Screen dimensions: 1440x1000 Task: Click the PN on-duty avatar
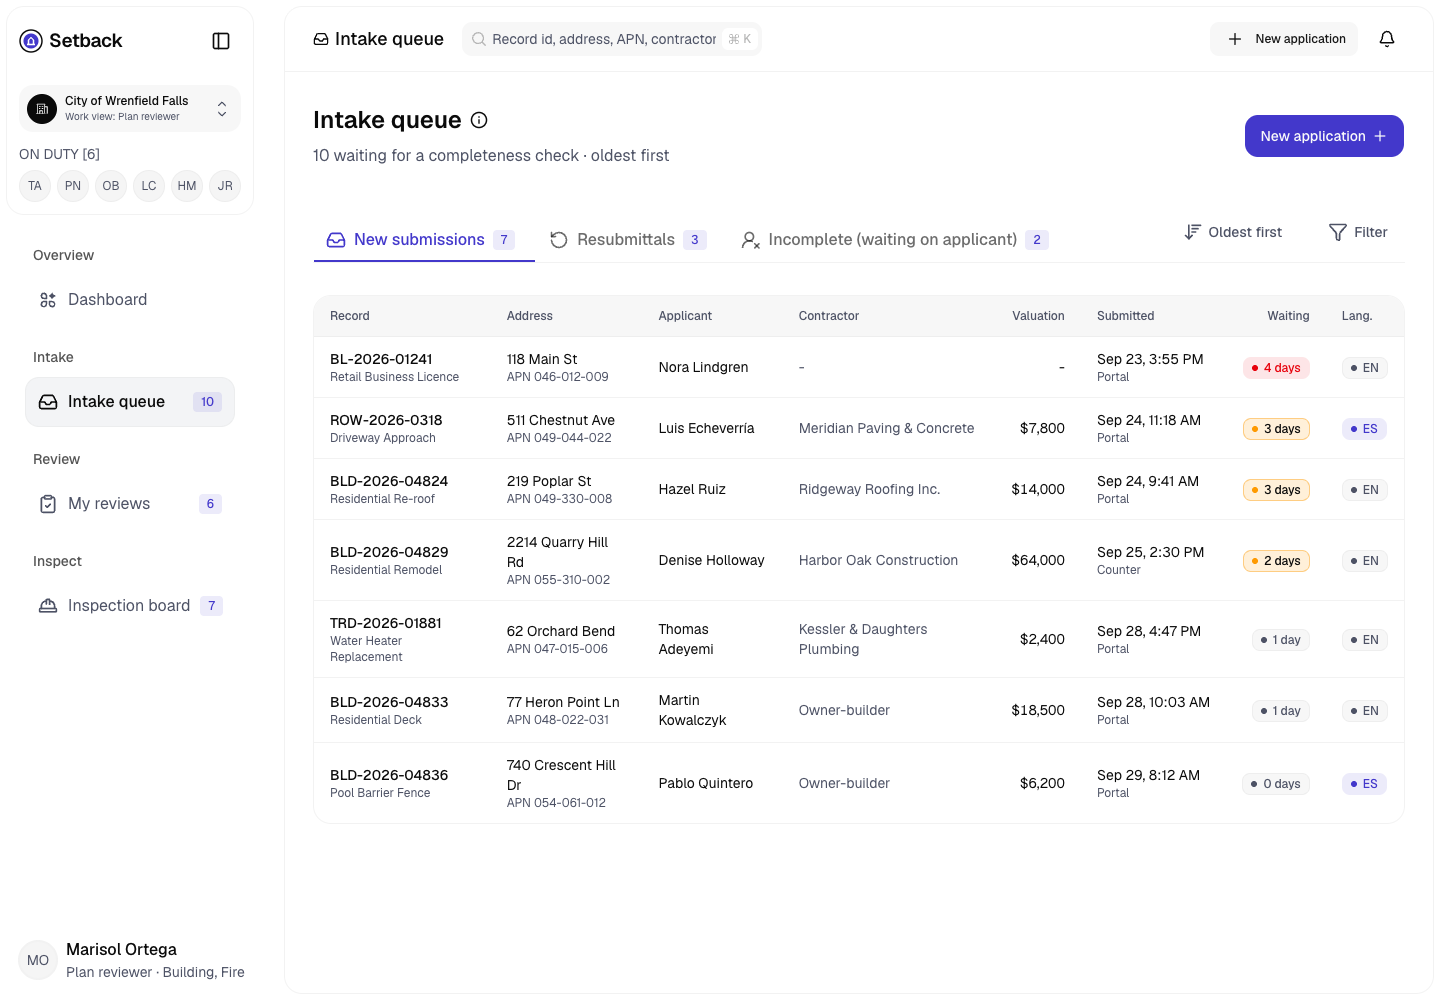(73, 186)
